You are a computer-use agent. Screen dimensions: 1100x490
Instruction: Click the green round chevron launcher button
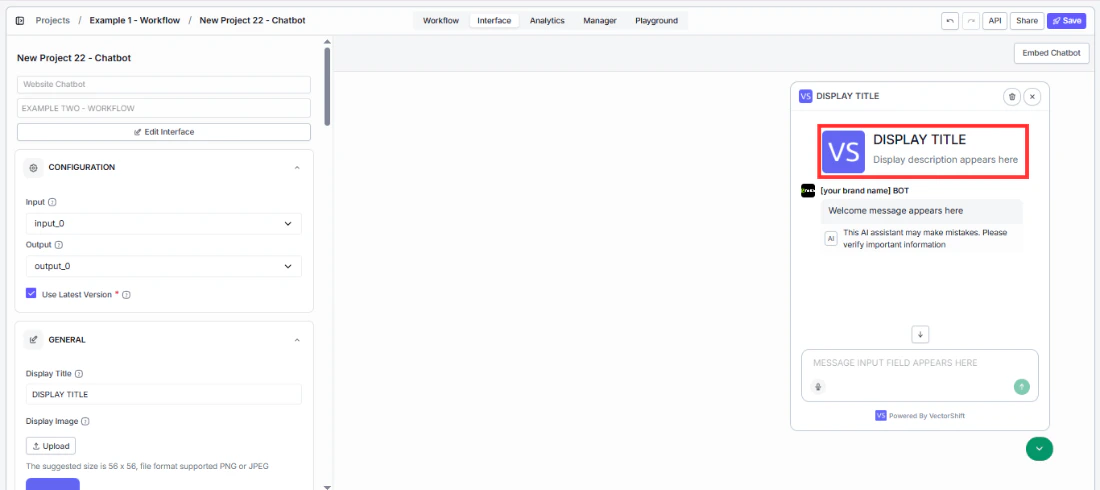point(1039,448)
